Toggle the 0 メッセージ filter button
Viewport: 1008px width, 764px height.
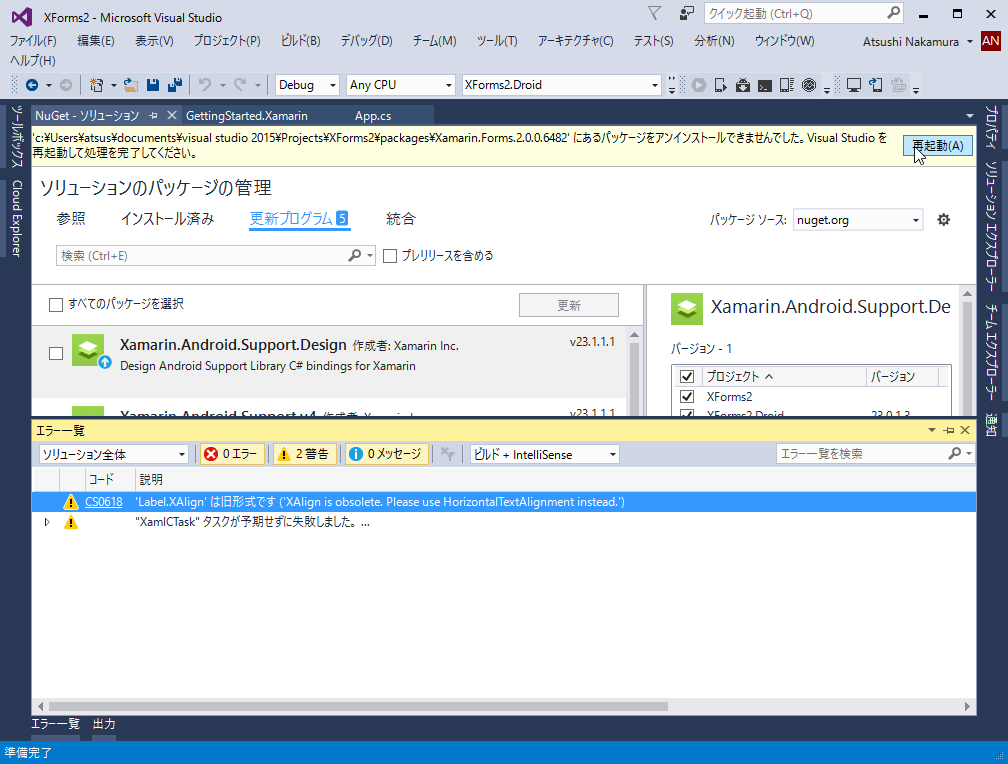pyautogui.click(x=386, y=454)
